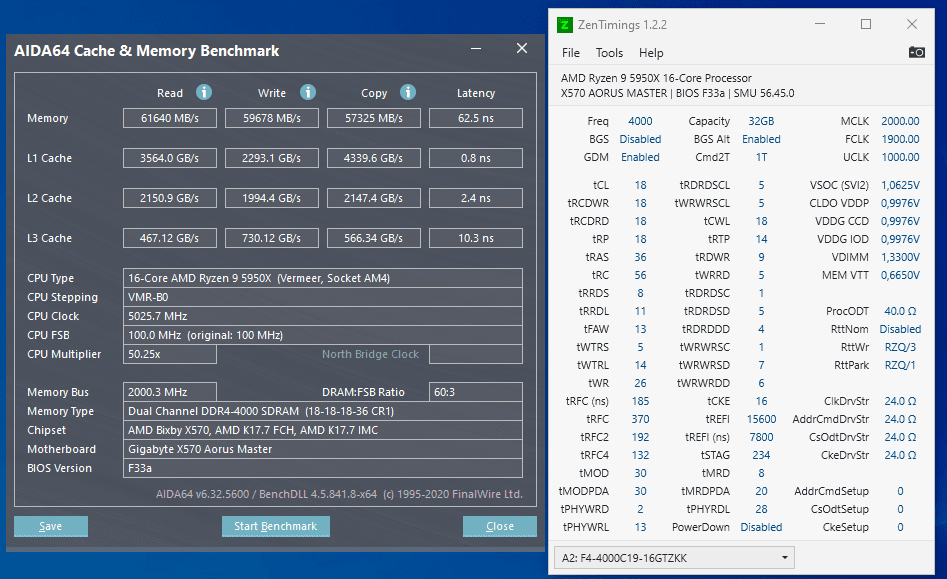The width and height of the screenshot is (947, 579).
Task: Click the L1 Cache Read value 3564.0 GB/s
Action: pos(170,158)
